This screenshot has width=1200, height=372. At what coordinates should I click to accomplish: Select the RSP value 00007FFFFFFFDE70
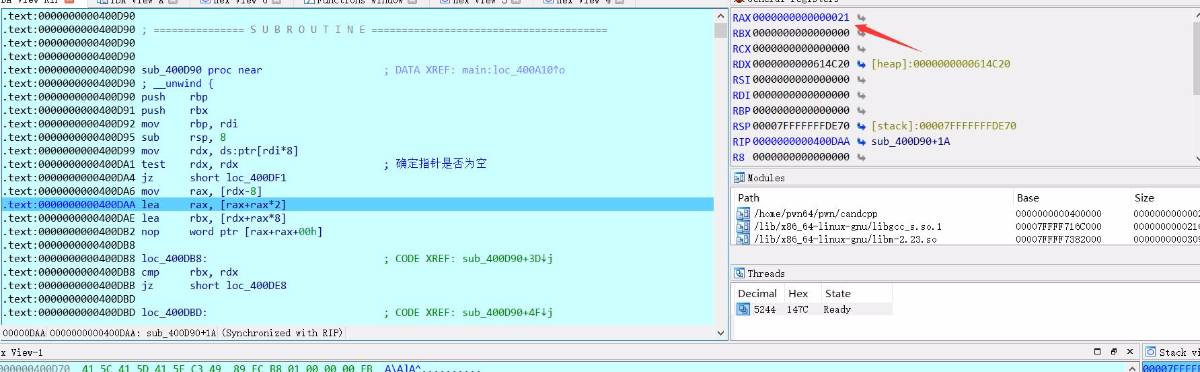point(801,126)
